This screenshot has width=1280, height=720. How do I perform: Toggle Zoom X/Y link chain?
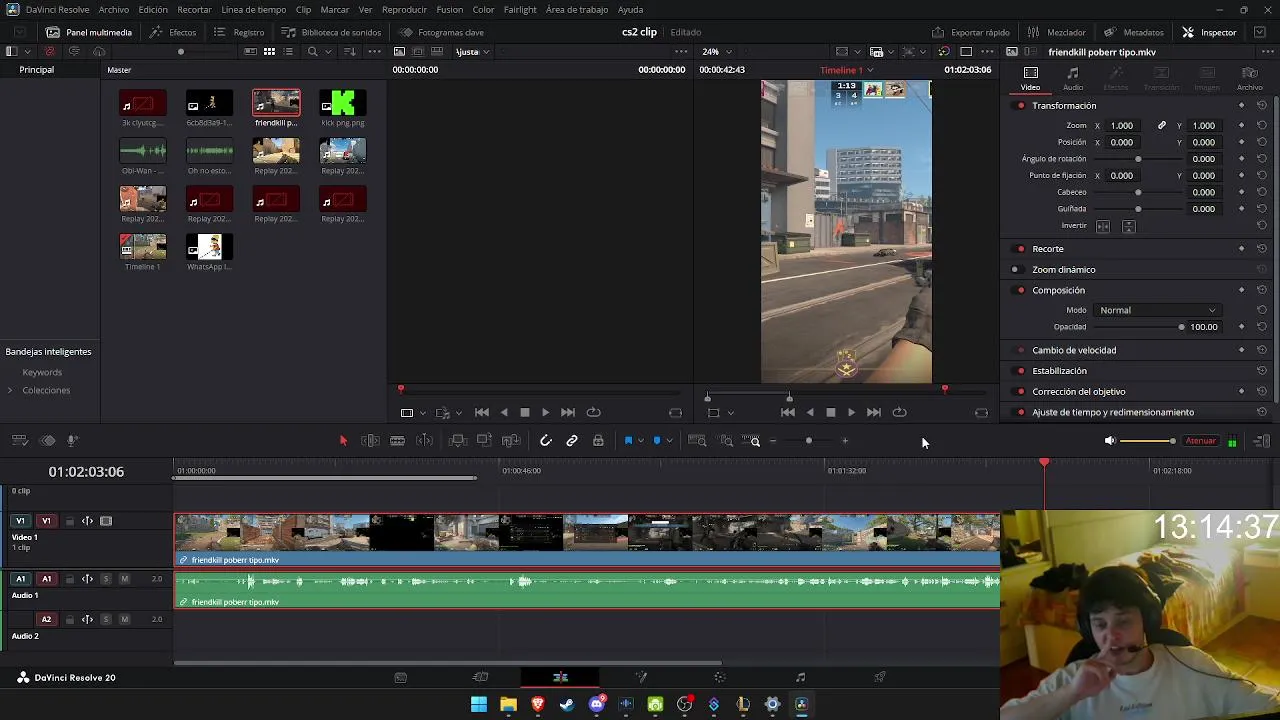pos(1162,126)
